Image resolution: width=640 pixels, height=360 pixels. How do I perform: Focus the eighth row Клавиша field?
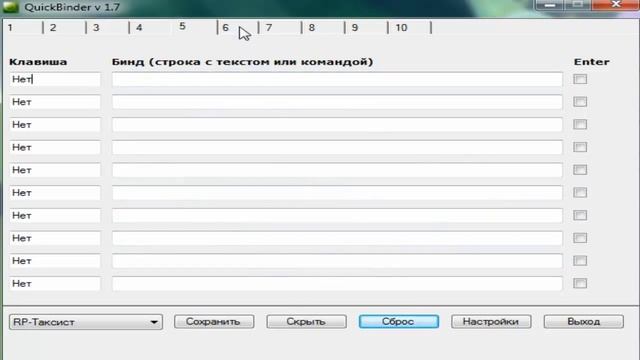point(55,238)
